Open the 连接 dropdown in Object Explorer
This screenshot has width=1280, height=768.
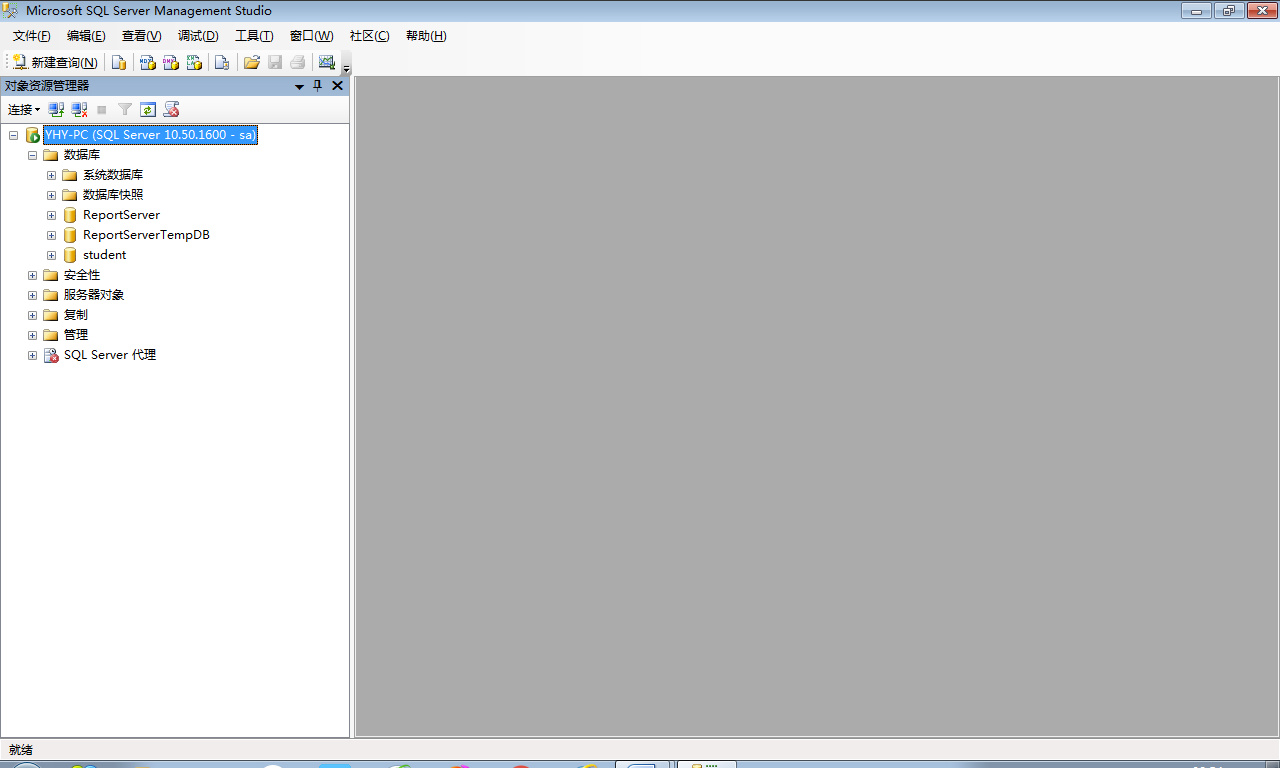(x=24, y=110)
